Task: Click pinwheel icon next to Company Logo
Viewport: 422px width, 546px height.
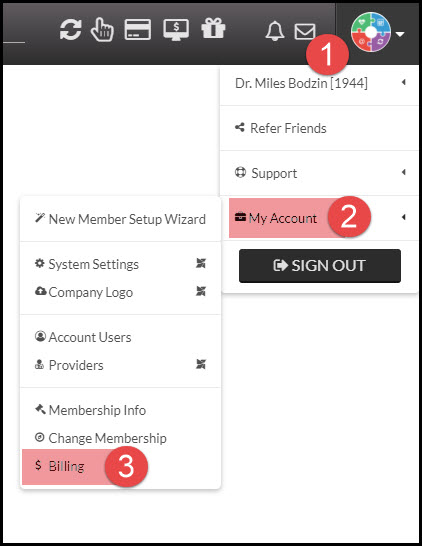Action: tap(201, 291)
